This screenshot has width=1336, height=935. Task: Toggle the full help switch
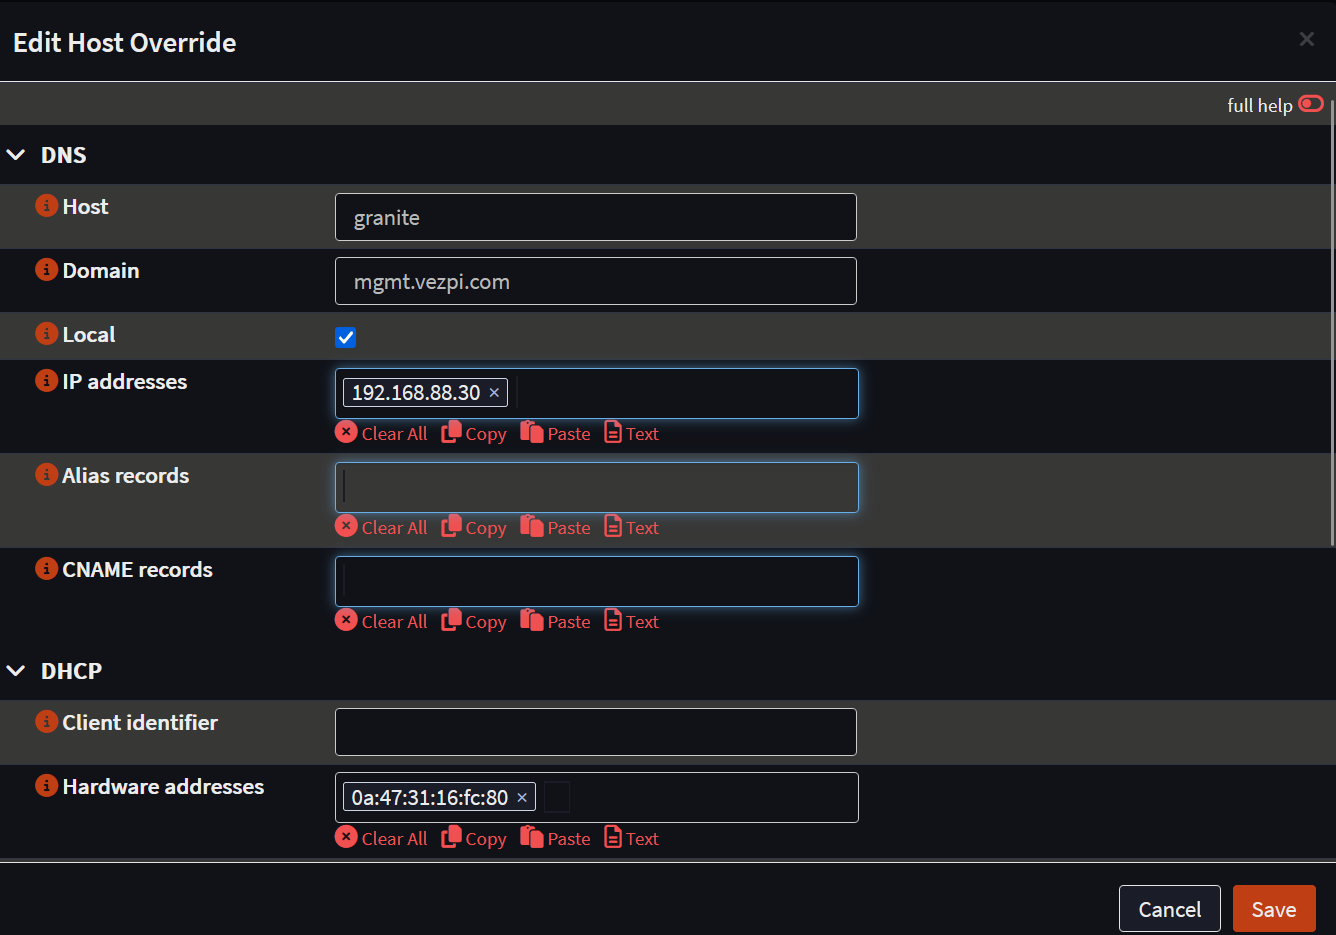point(1310,104)
